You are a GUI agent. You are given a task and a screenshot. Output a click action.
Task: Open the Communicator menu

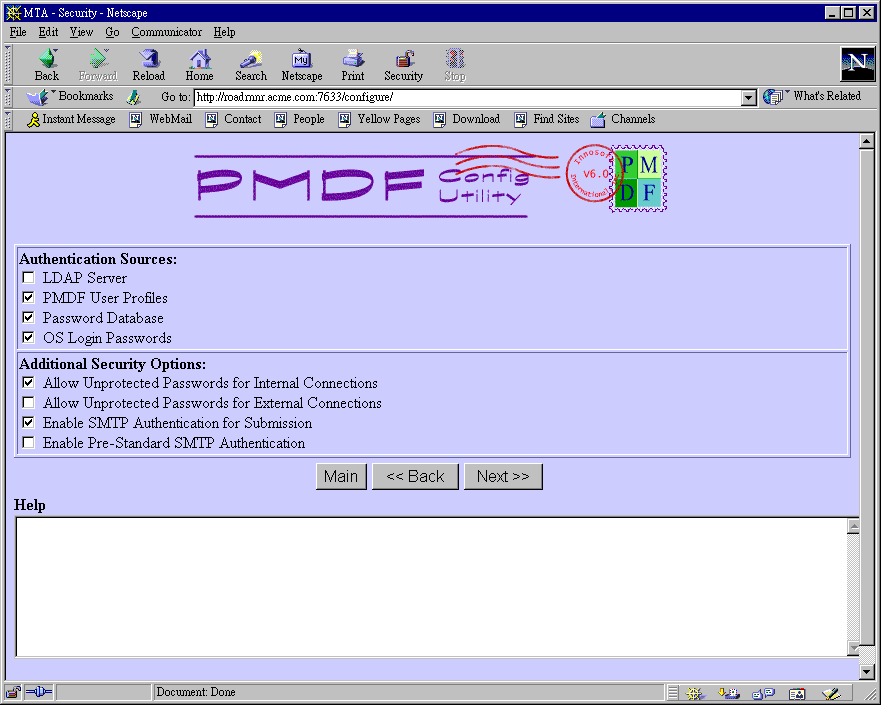click(x=166, y=32)
